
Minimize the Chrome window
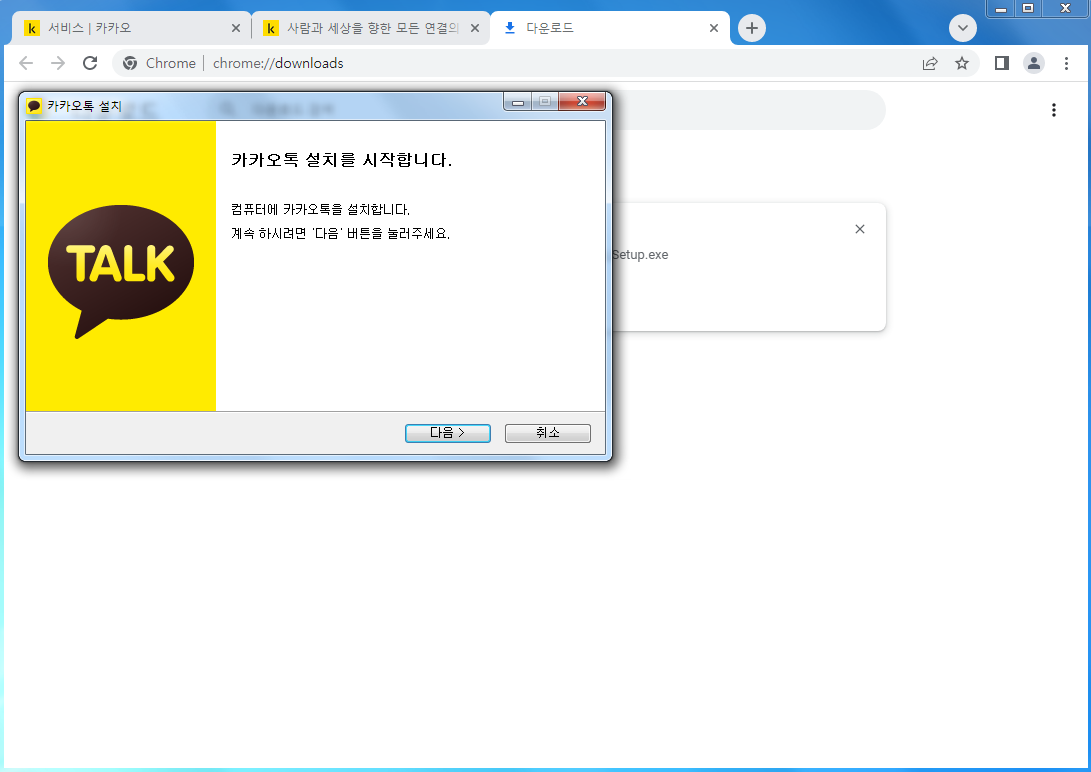click(1001, 9)
